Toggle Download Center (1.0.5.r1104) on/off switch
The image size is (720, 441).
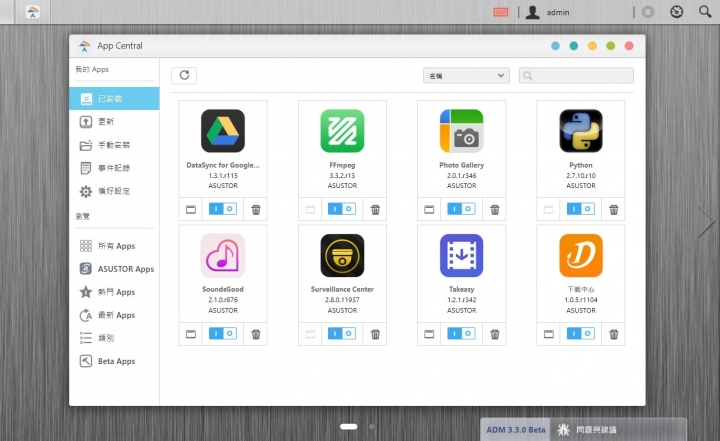581,334
